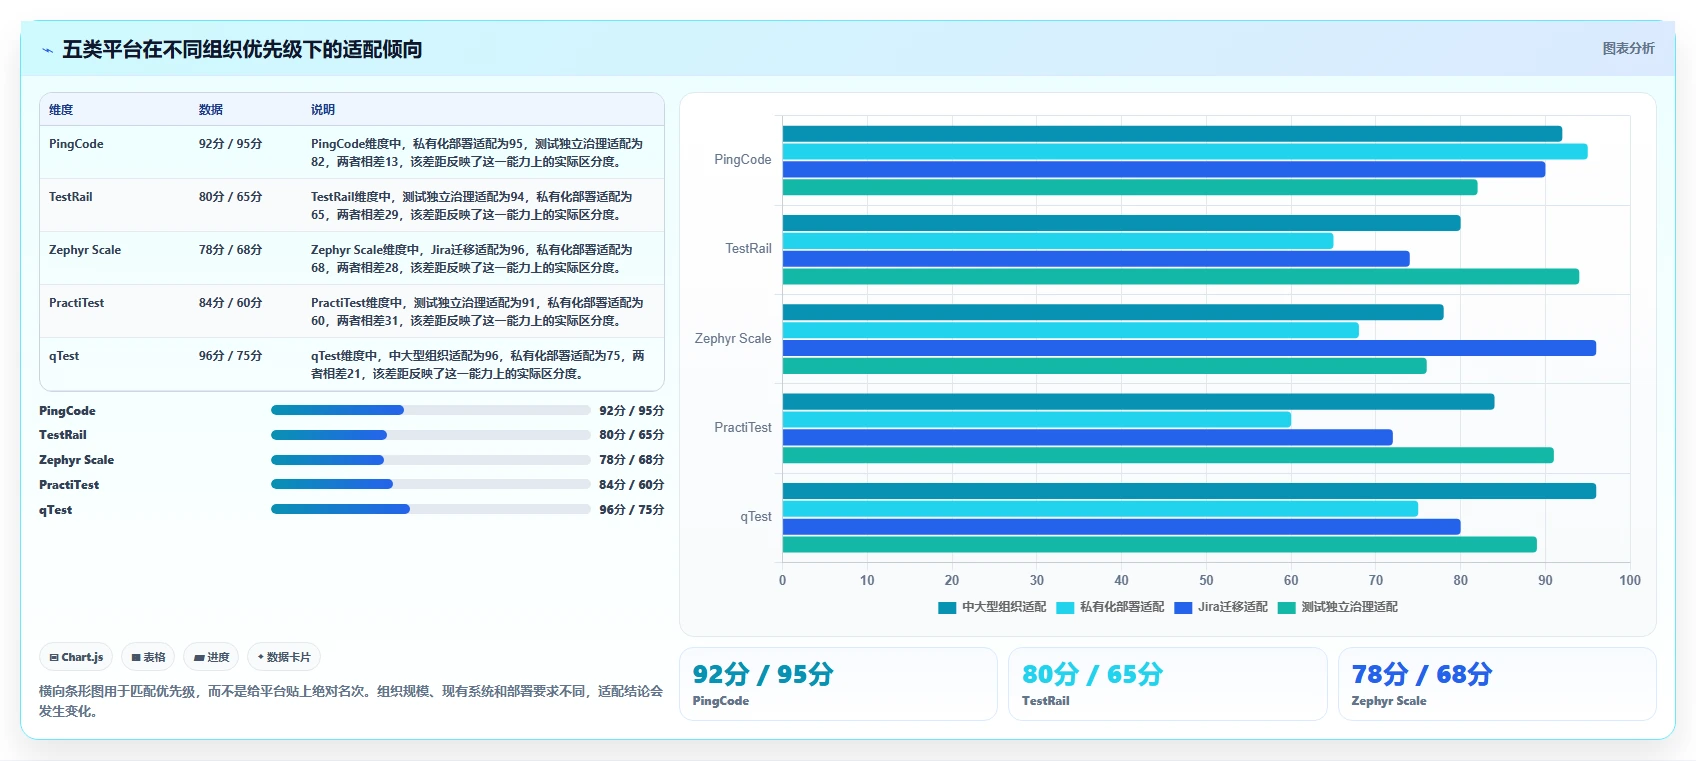This screenshot has height=761, width=1696.
Task: Open the PingCode 92分 / 95分 data card
Action: point(838,684)
